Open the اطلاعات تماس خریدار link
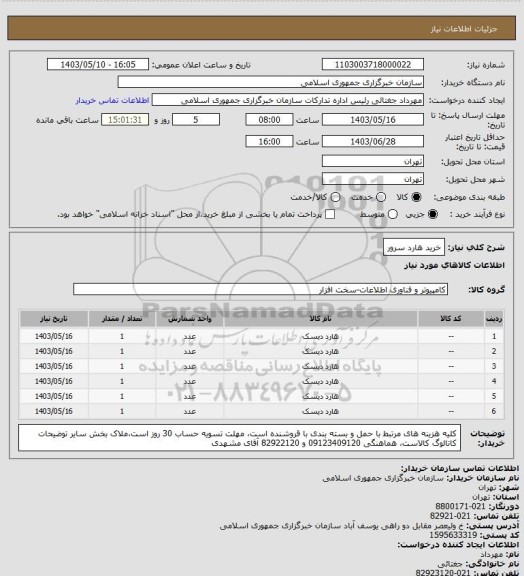 [112, 100]
